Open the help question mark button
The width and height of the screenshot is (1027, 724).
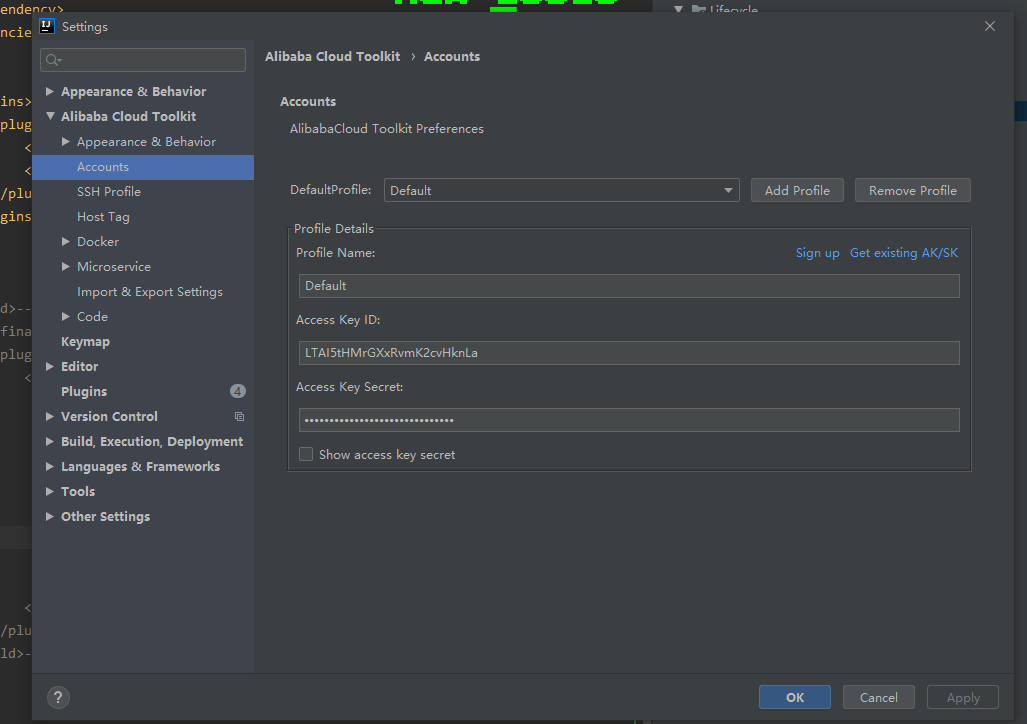pyautogui.click(x=58, y=697)
